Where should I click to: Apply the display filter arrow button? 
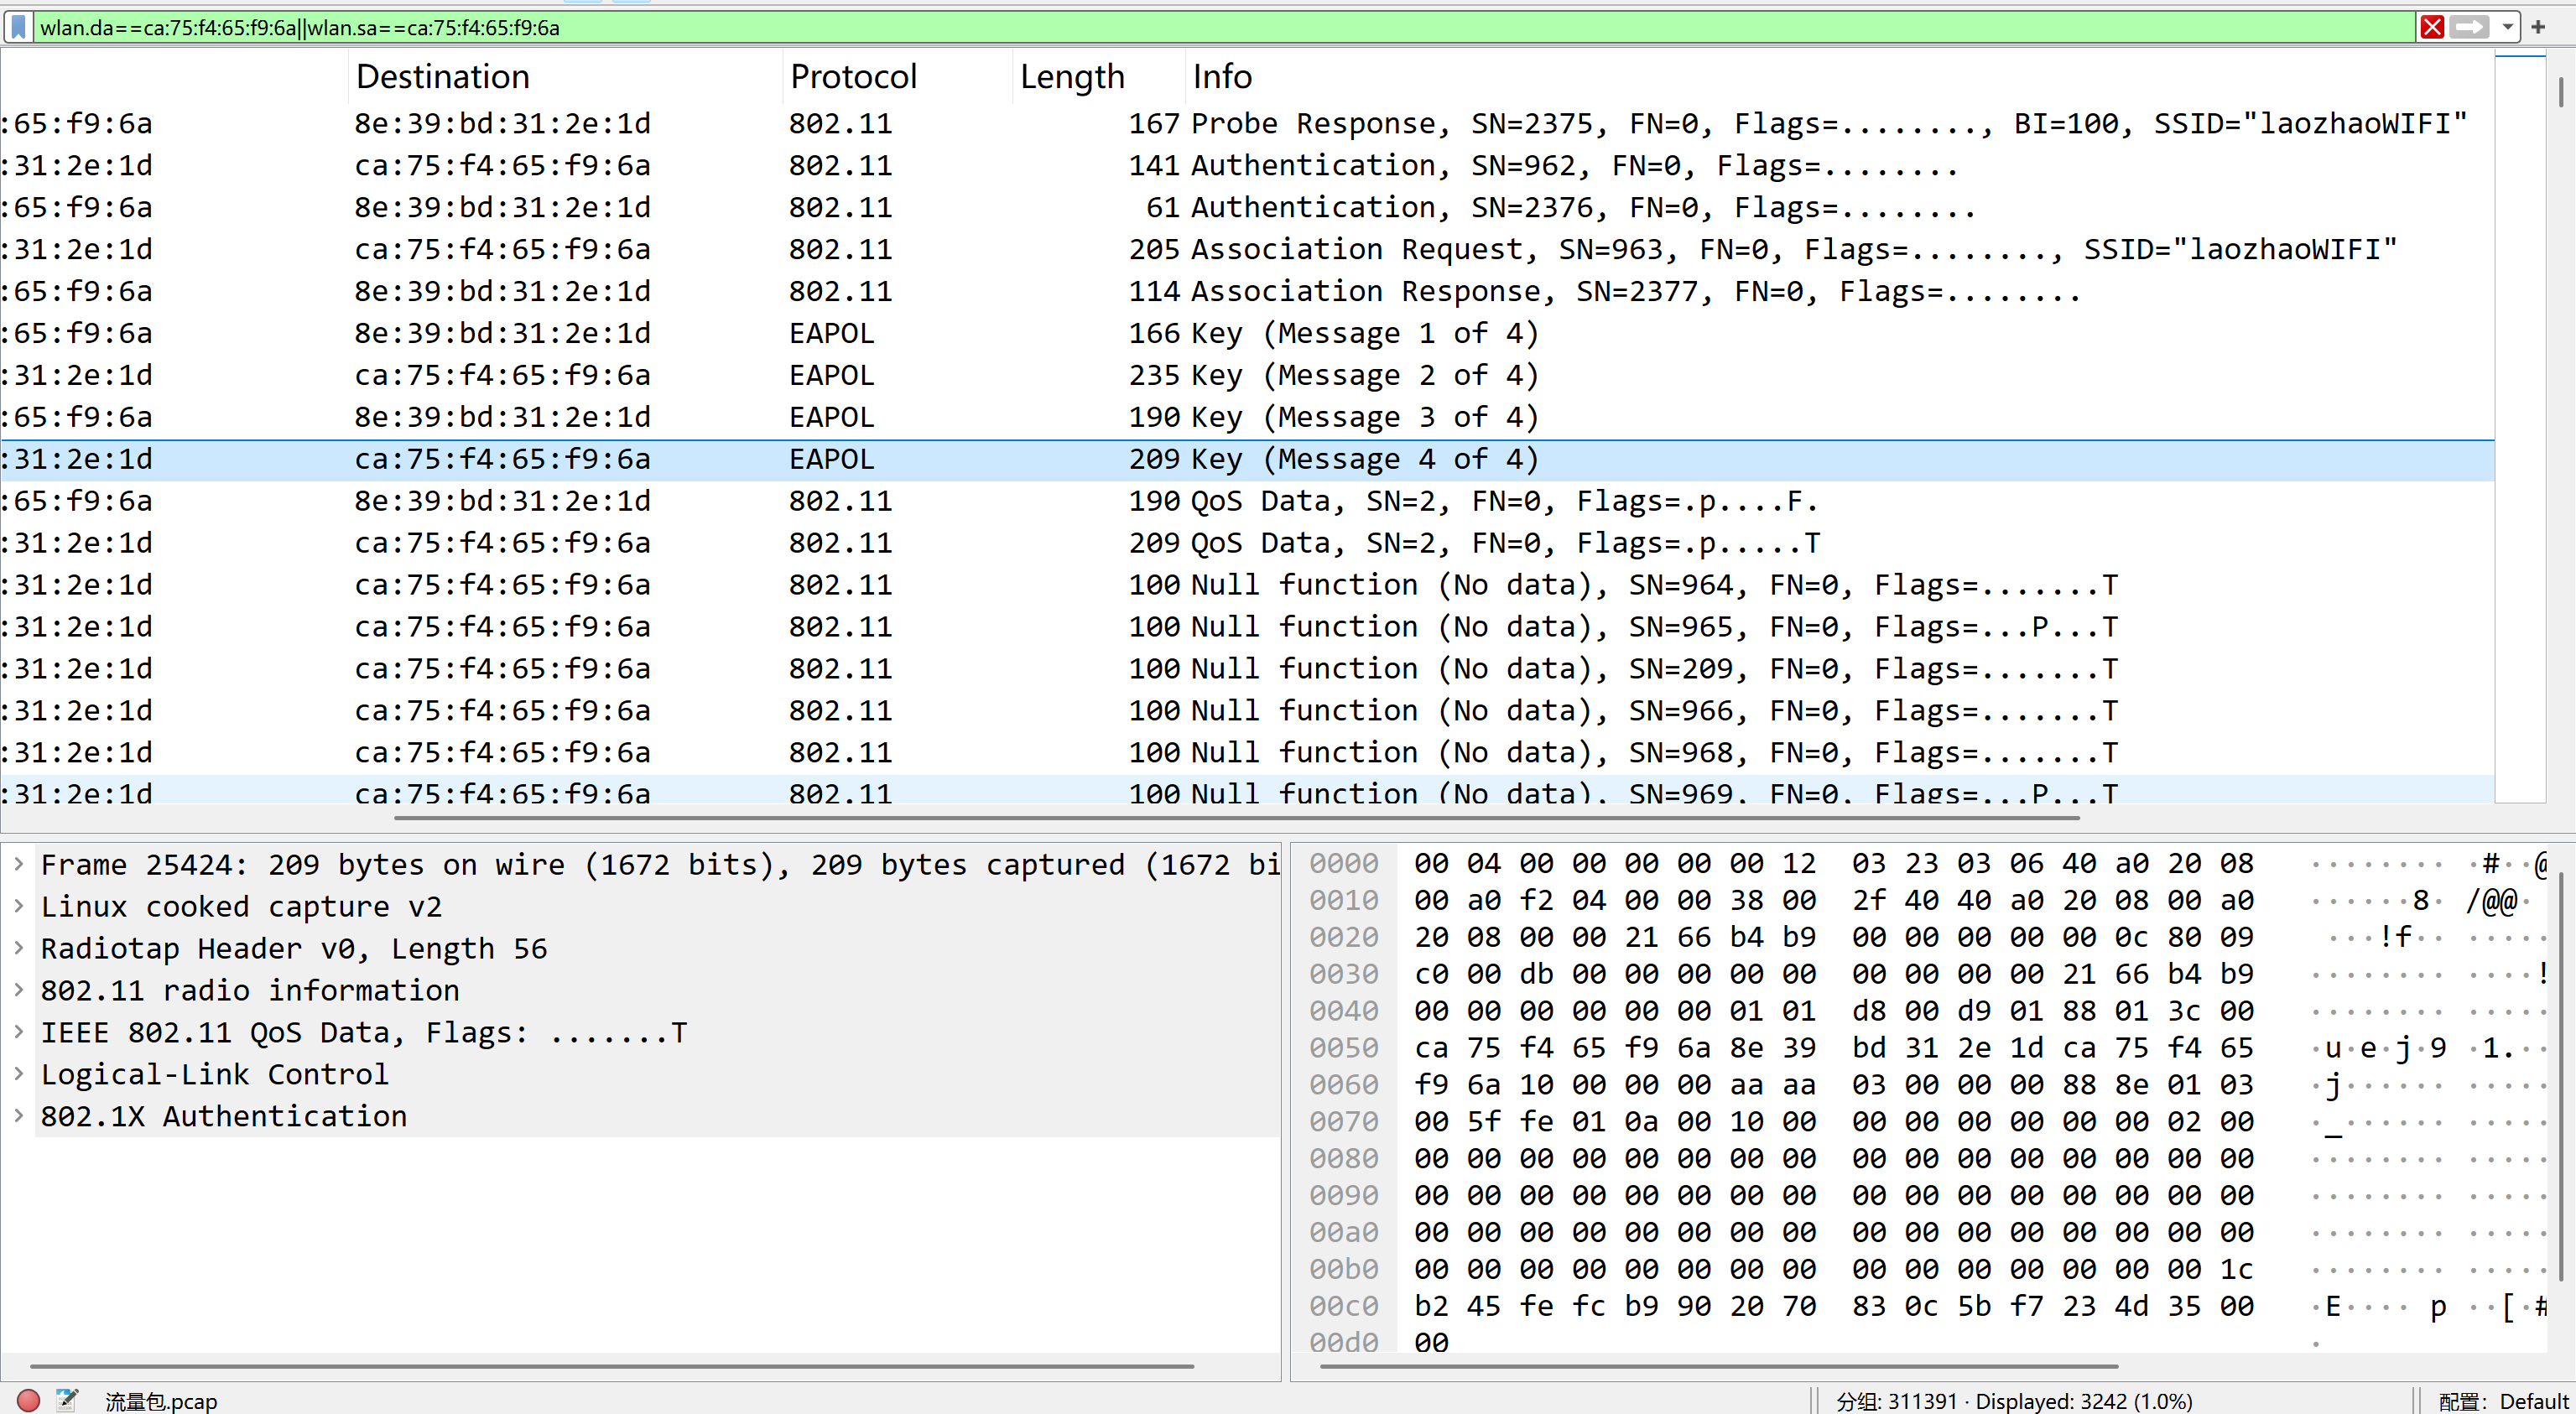(x=2469, y=27)
